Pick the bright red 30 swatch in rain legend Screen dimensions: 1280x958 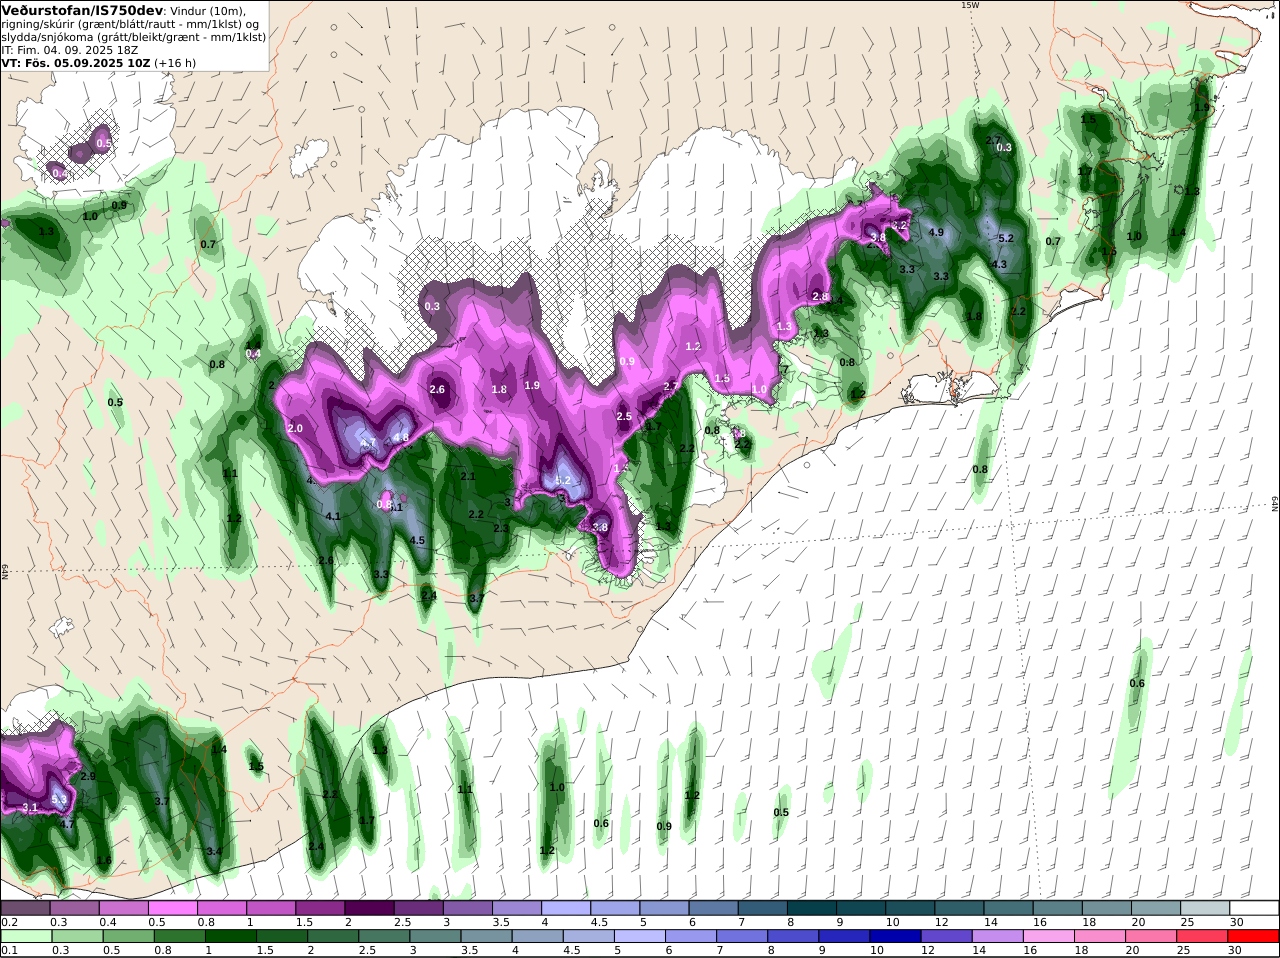(x=1254, y=936)
